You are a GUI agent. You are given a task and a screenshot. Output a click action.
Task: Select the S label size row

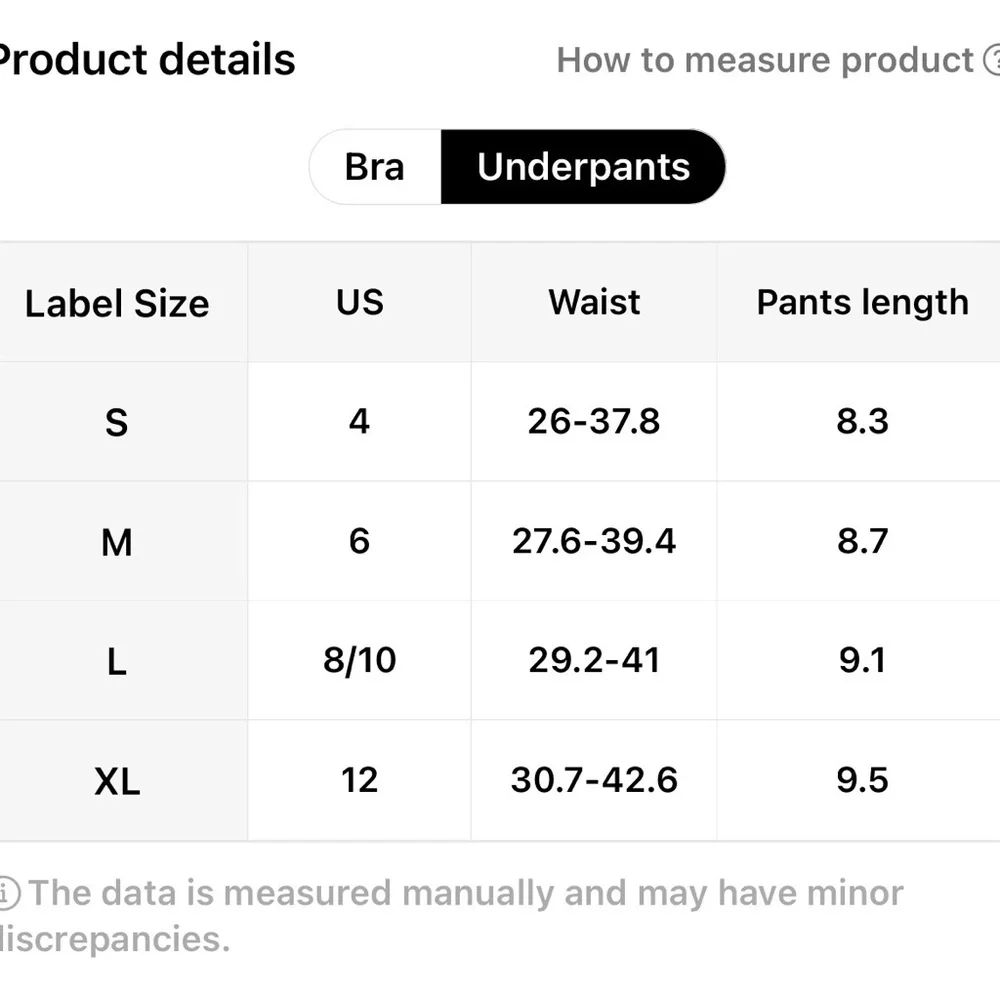click(x=117, y=423)
